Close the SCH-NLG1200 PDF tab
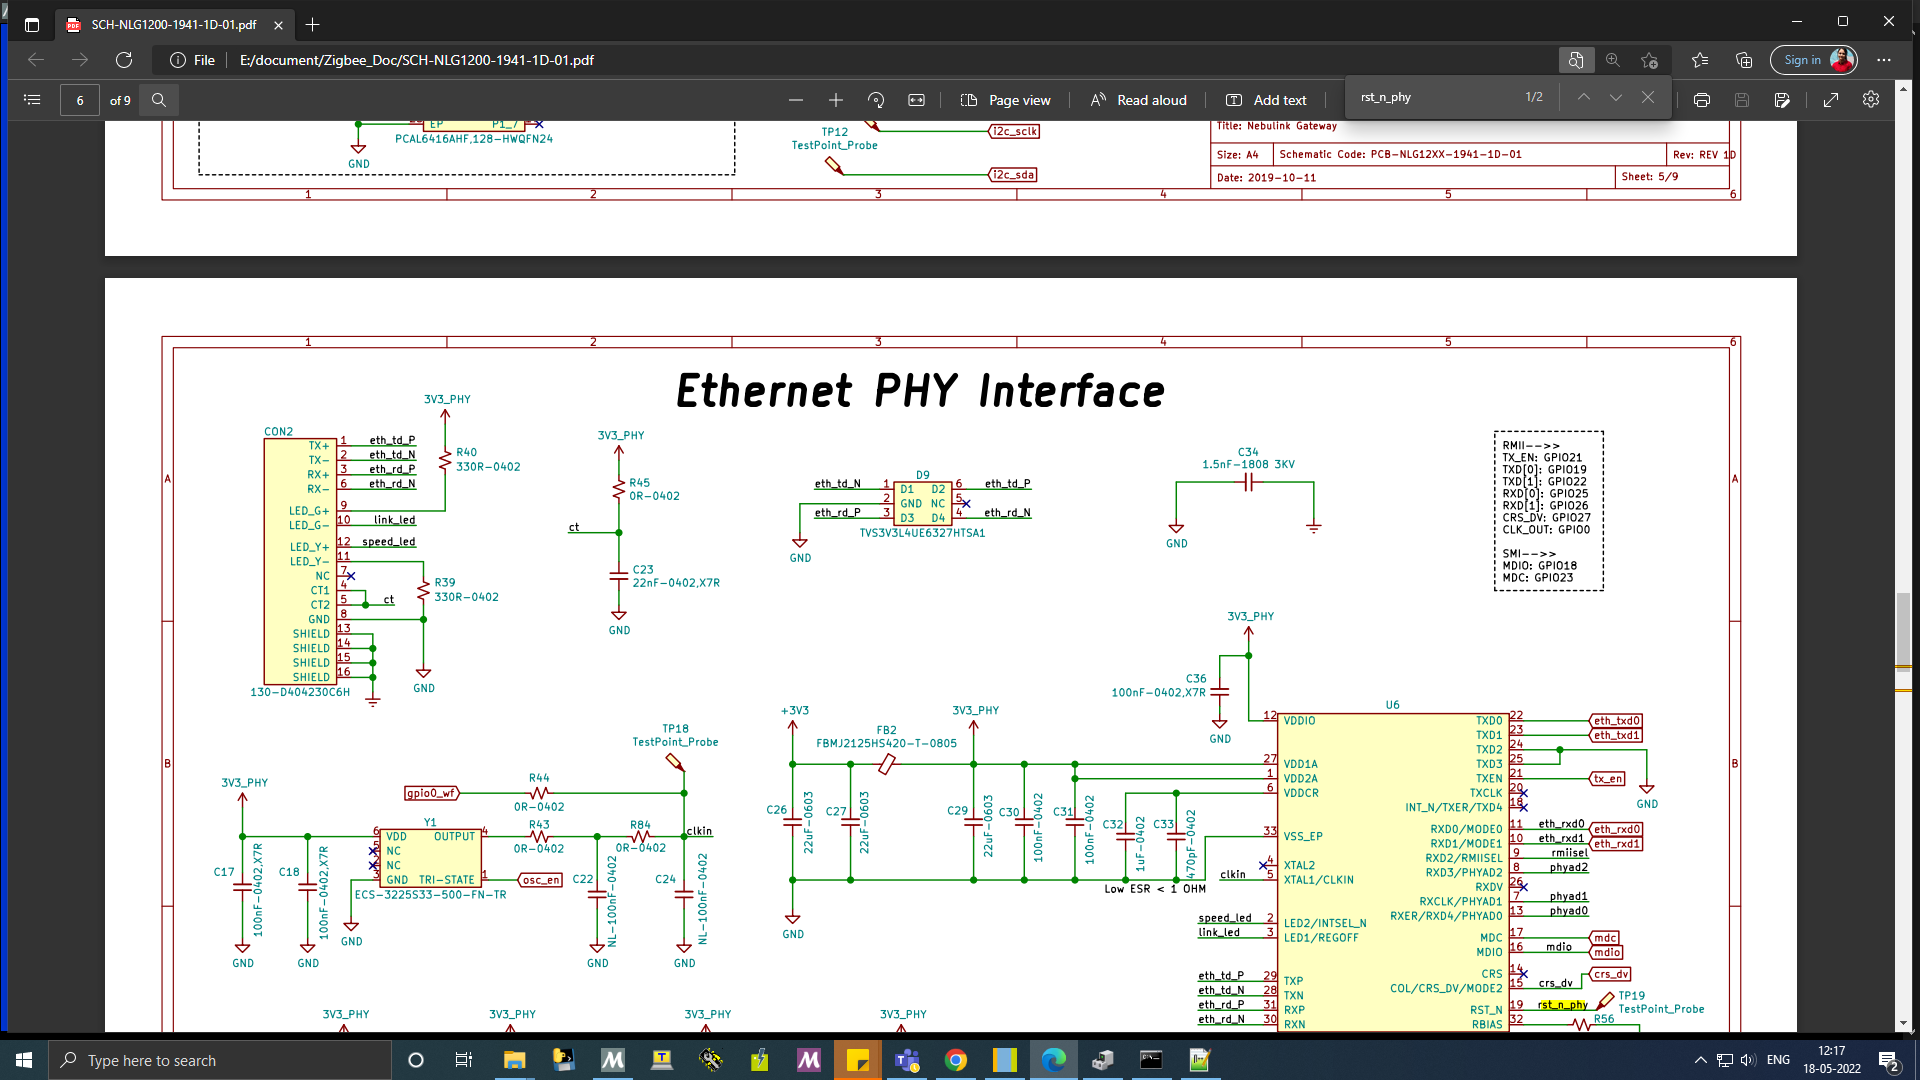The width and height of the screenshot is (1920, 1080). [278, 25]
